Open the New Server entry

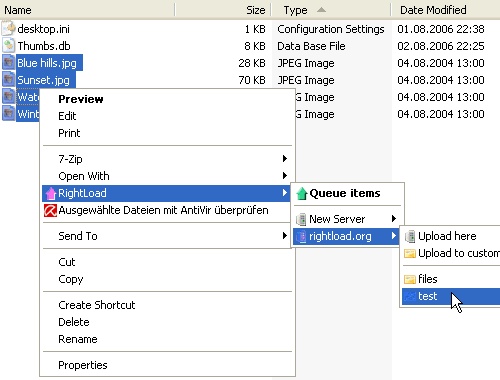tap(348, 219)
